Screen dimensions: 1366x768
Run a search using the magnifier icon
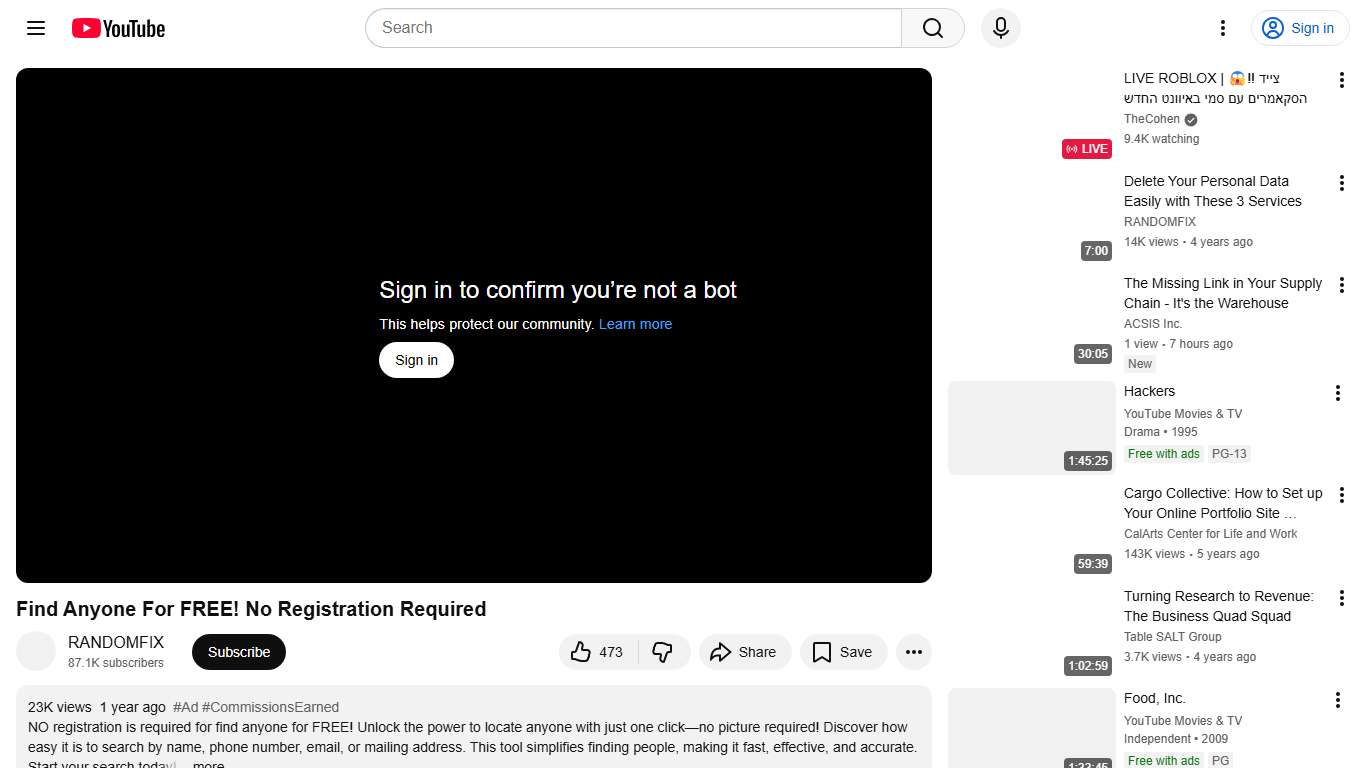[x=930, y=28]
